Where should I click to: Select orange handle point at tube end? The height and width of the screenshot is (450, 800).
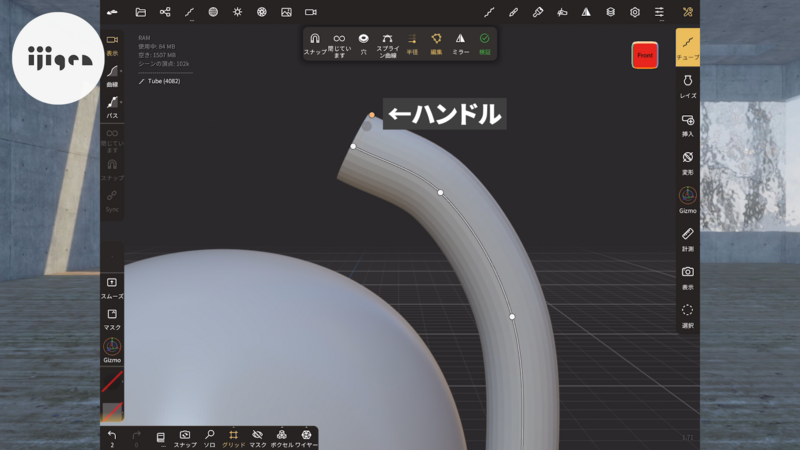point(372,115)
